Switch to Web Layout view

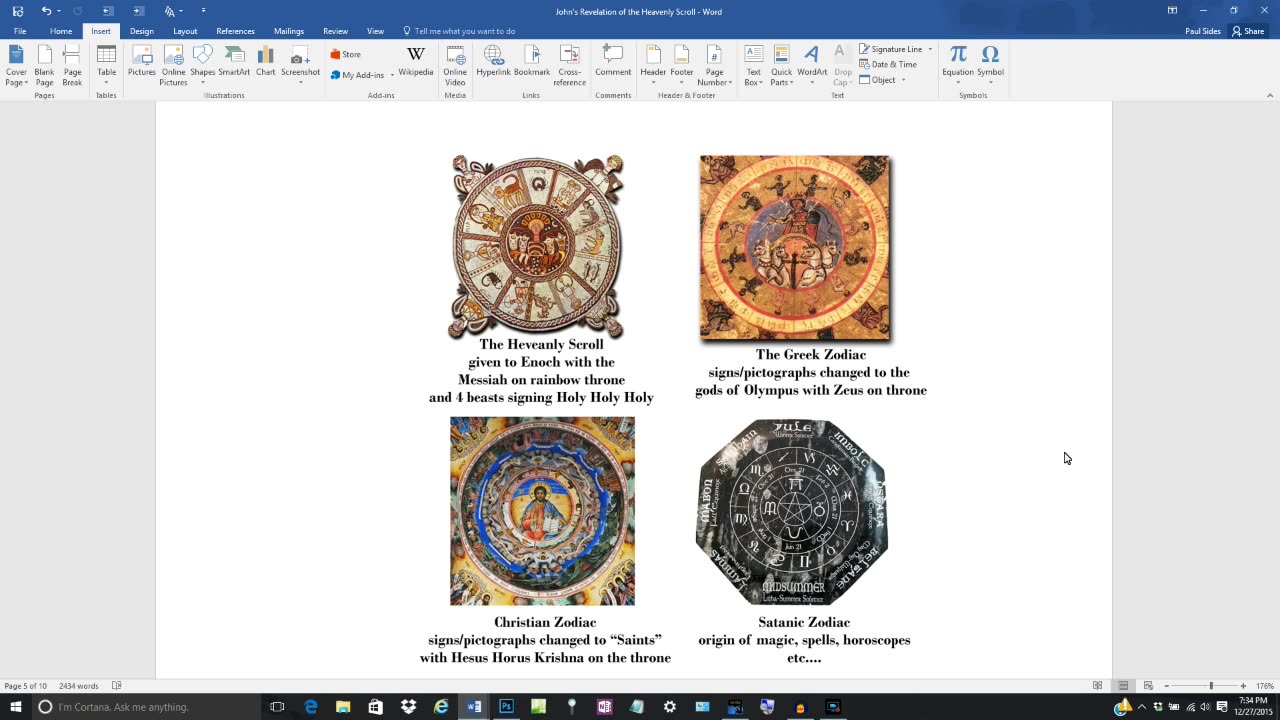(1148, 686)
